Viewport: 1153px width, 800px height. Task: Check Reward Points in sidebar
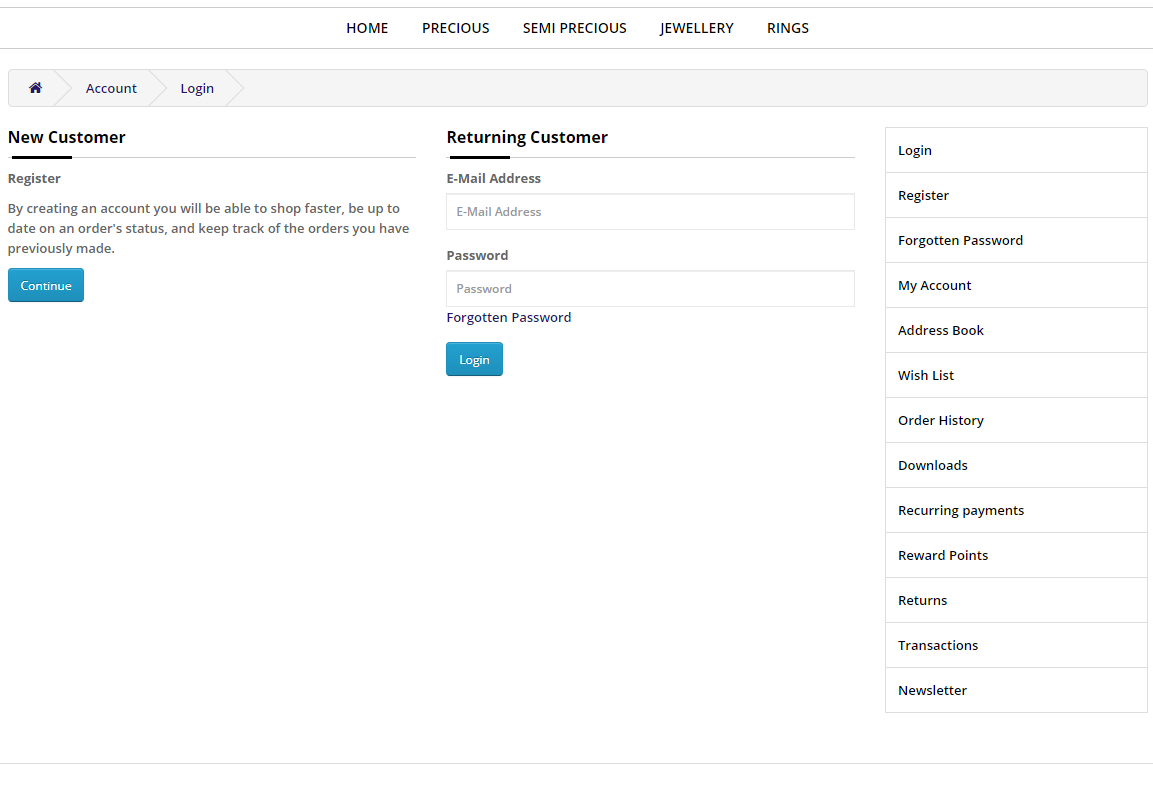[942, 556]
